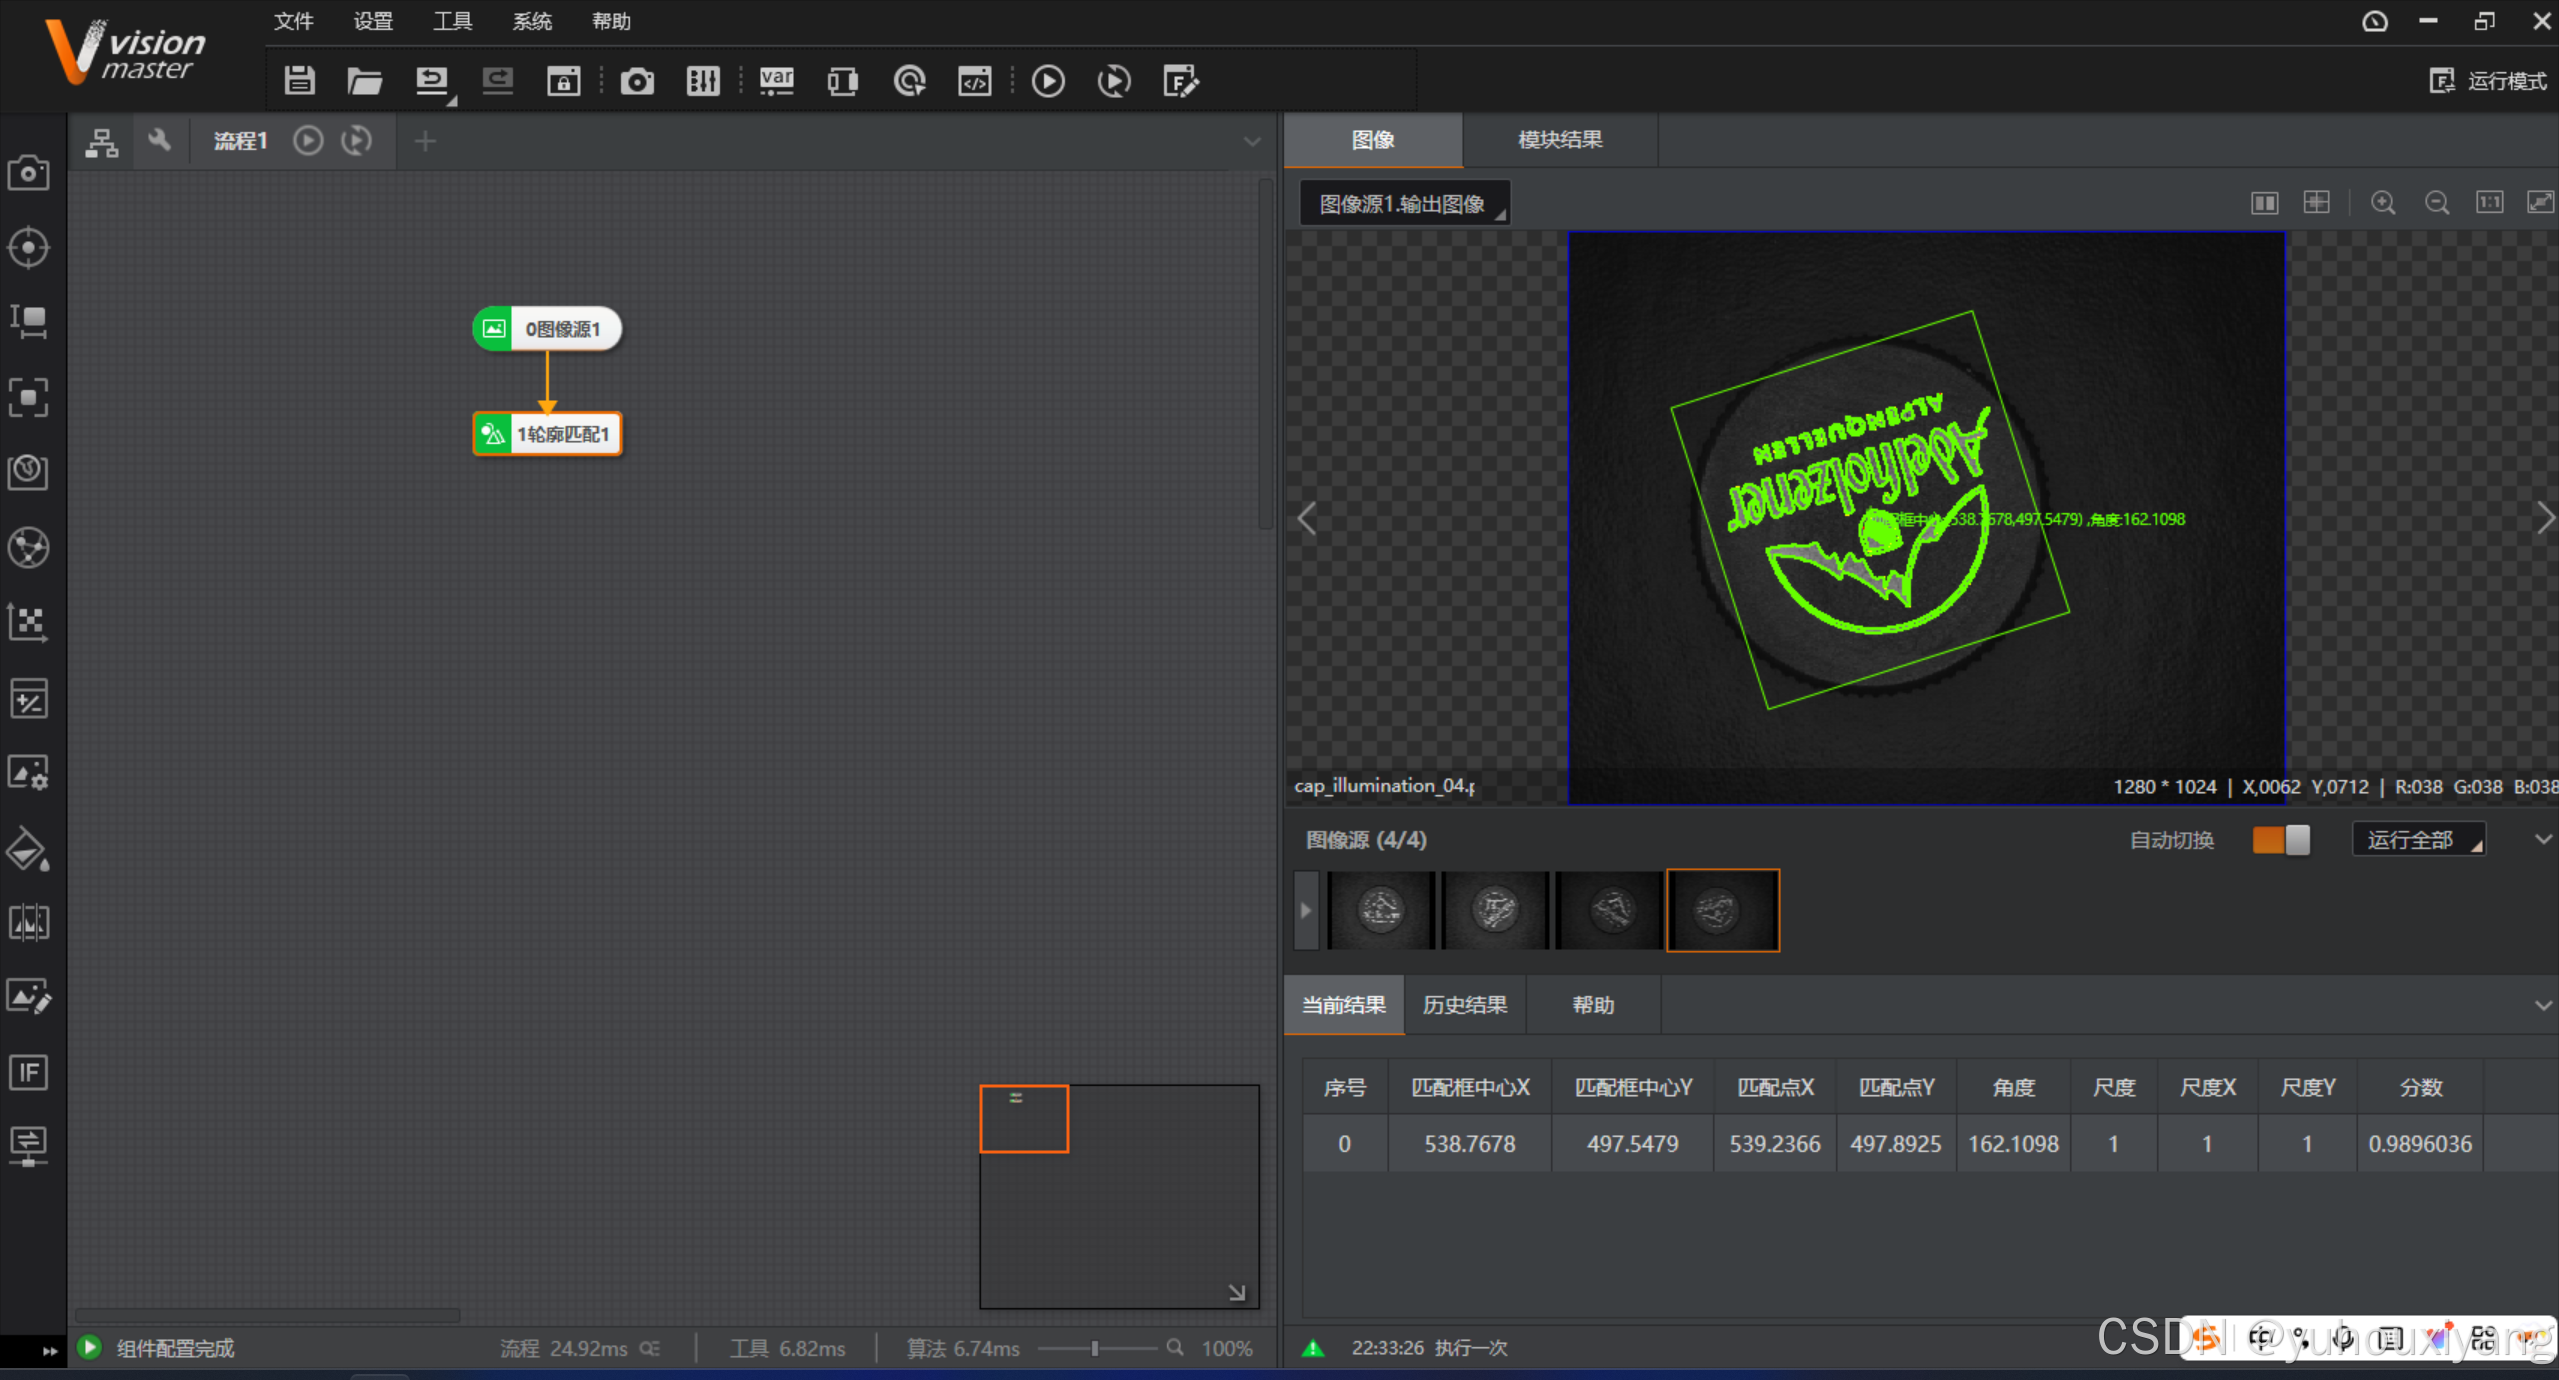Select the first image source thumbnail
Screen dimensions: 2559x1380
1380,910
